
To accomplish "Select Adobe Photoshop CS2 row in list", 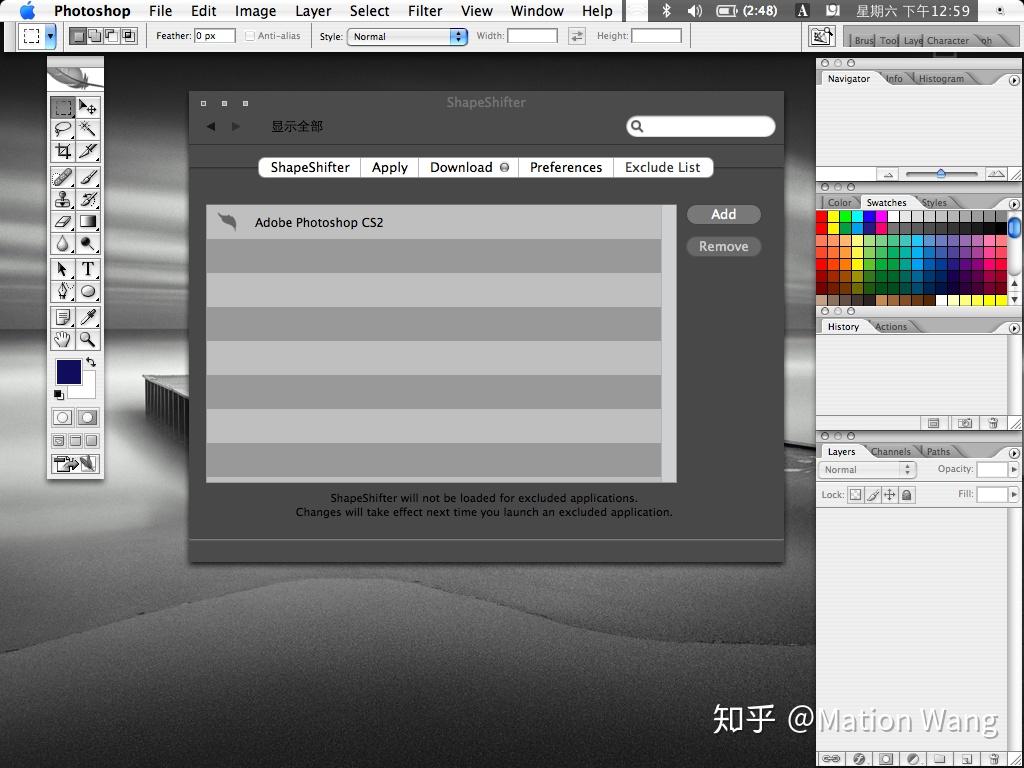I will [434, 222].
